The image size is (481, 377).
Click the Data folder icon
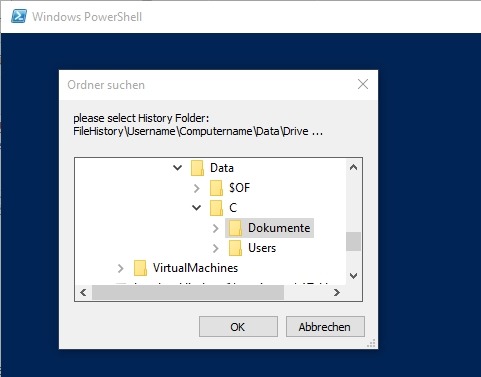(197, 168)
